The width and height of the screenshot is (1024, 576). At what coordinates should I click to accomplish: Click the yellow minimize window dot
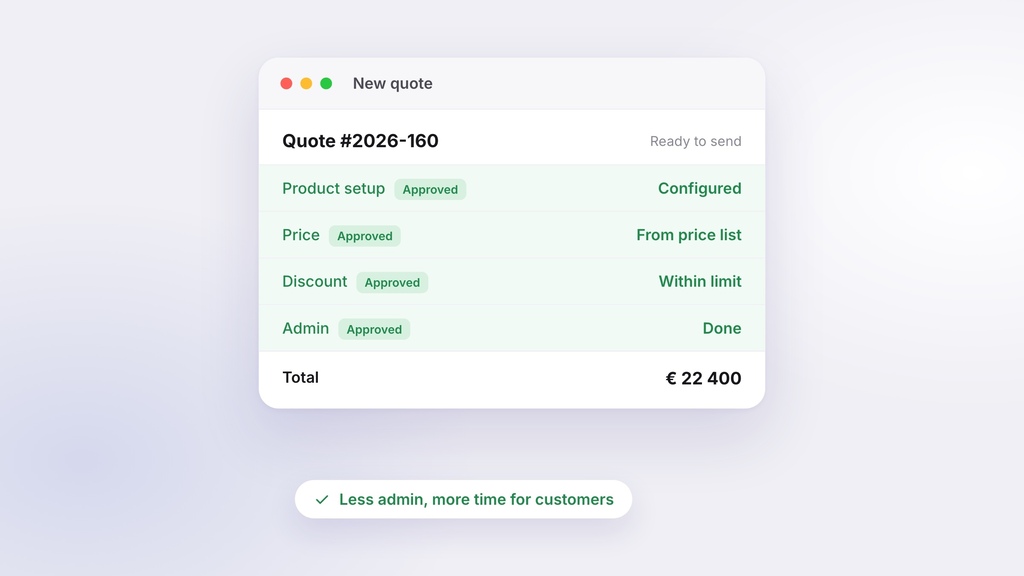coord(306,84)
